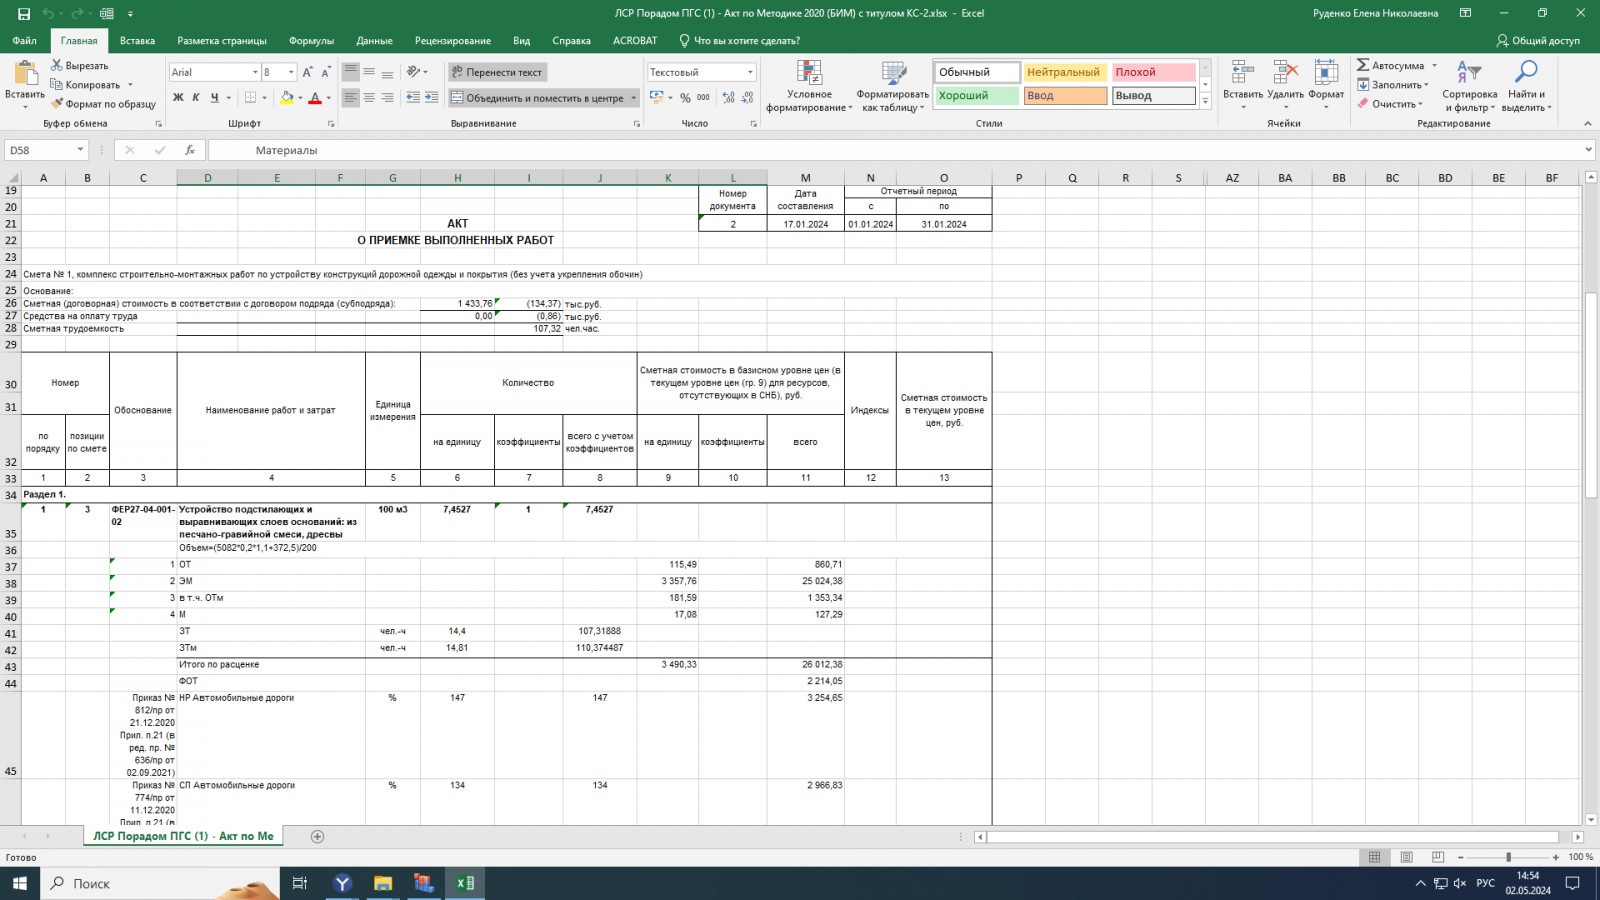
Task: Apply the Нейтральный cell style
Action: pos(1065,72)
